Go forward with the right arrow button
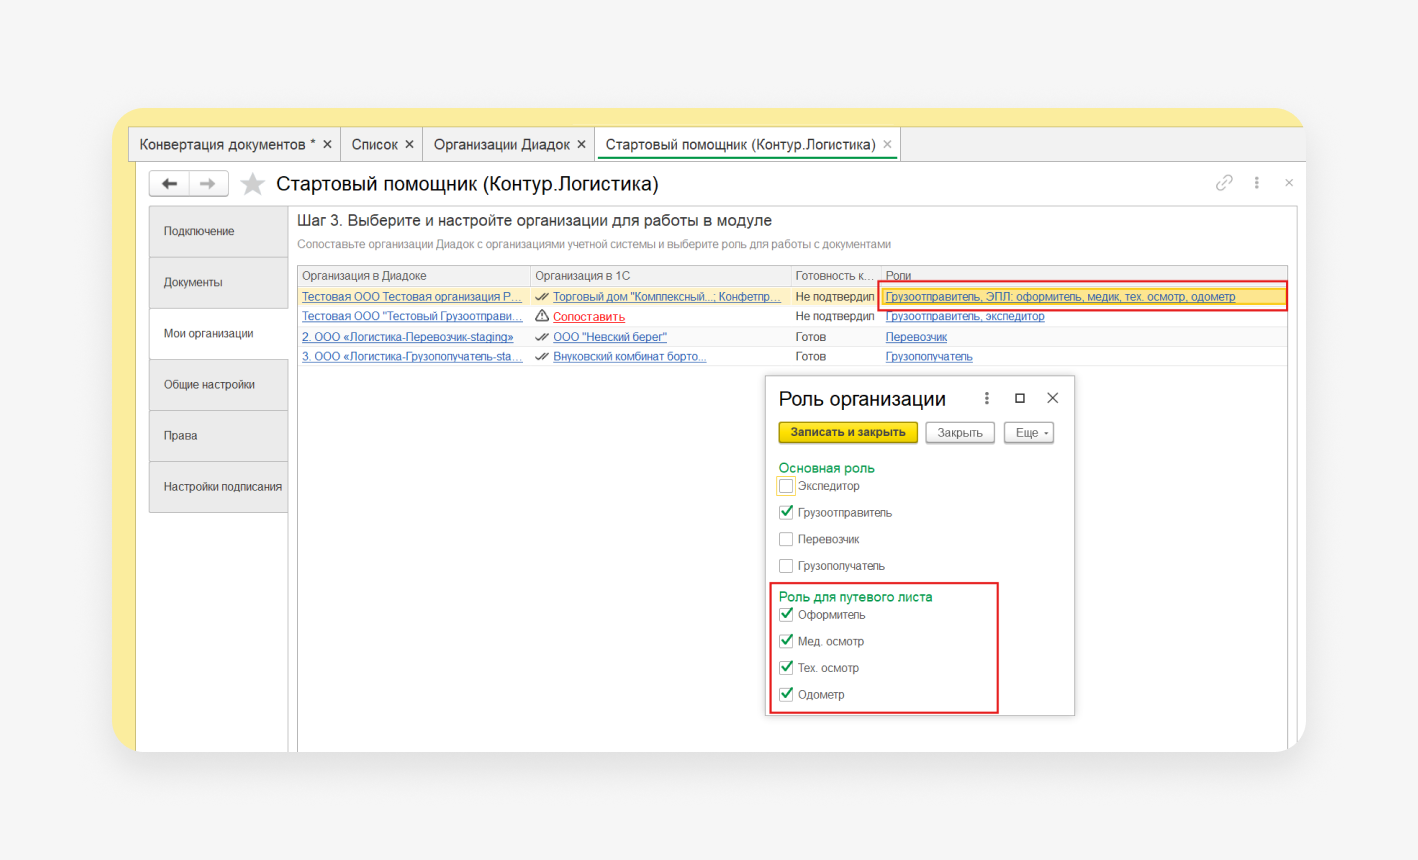Image resolution: width=1418 pixels, height=860 pixels. [208, 184]
